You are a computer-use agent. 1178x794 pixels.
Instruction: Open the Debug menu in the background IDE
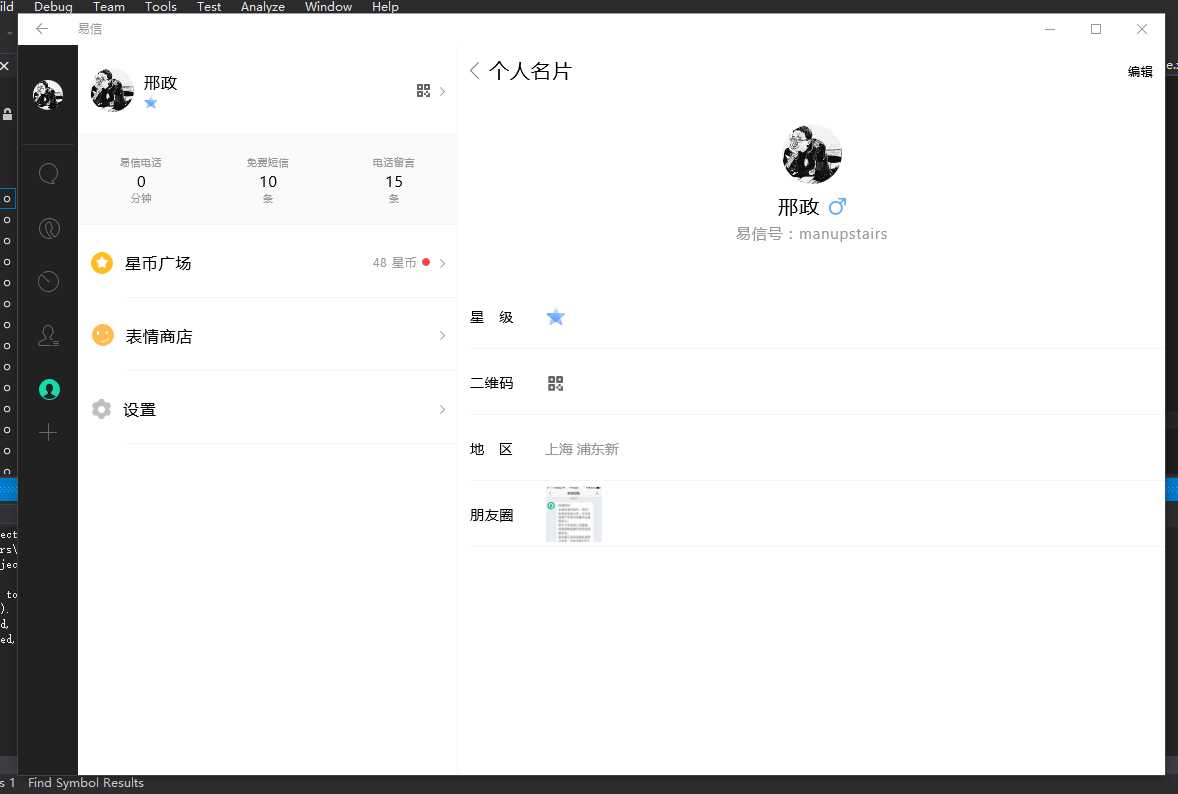(x=53, y=7)
